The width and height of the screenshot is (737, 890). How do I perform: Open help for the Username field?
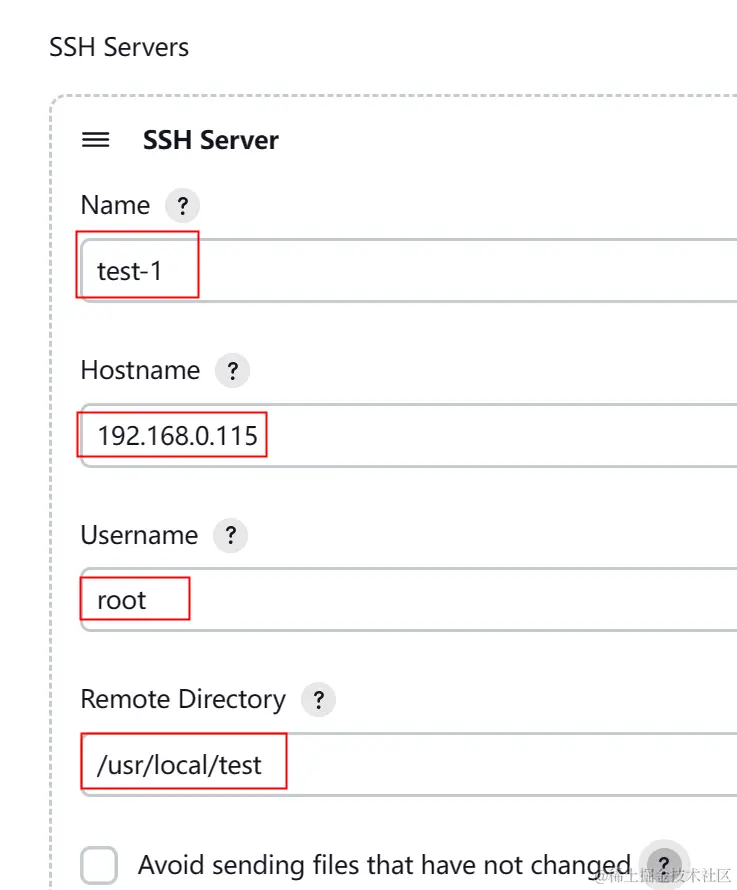click(230, 535)
